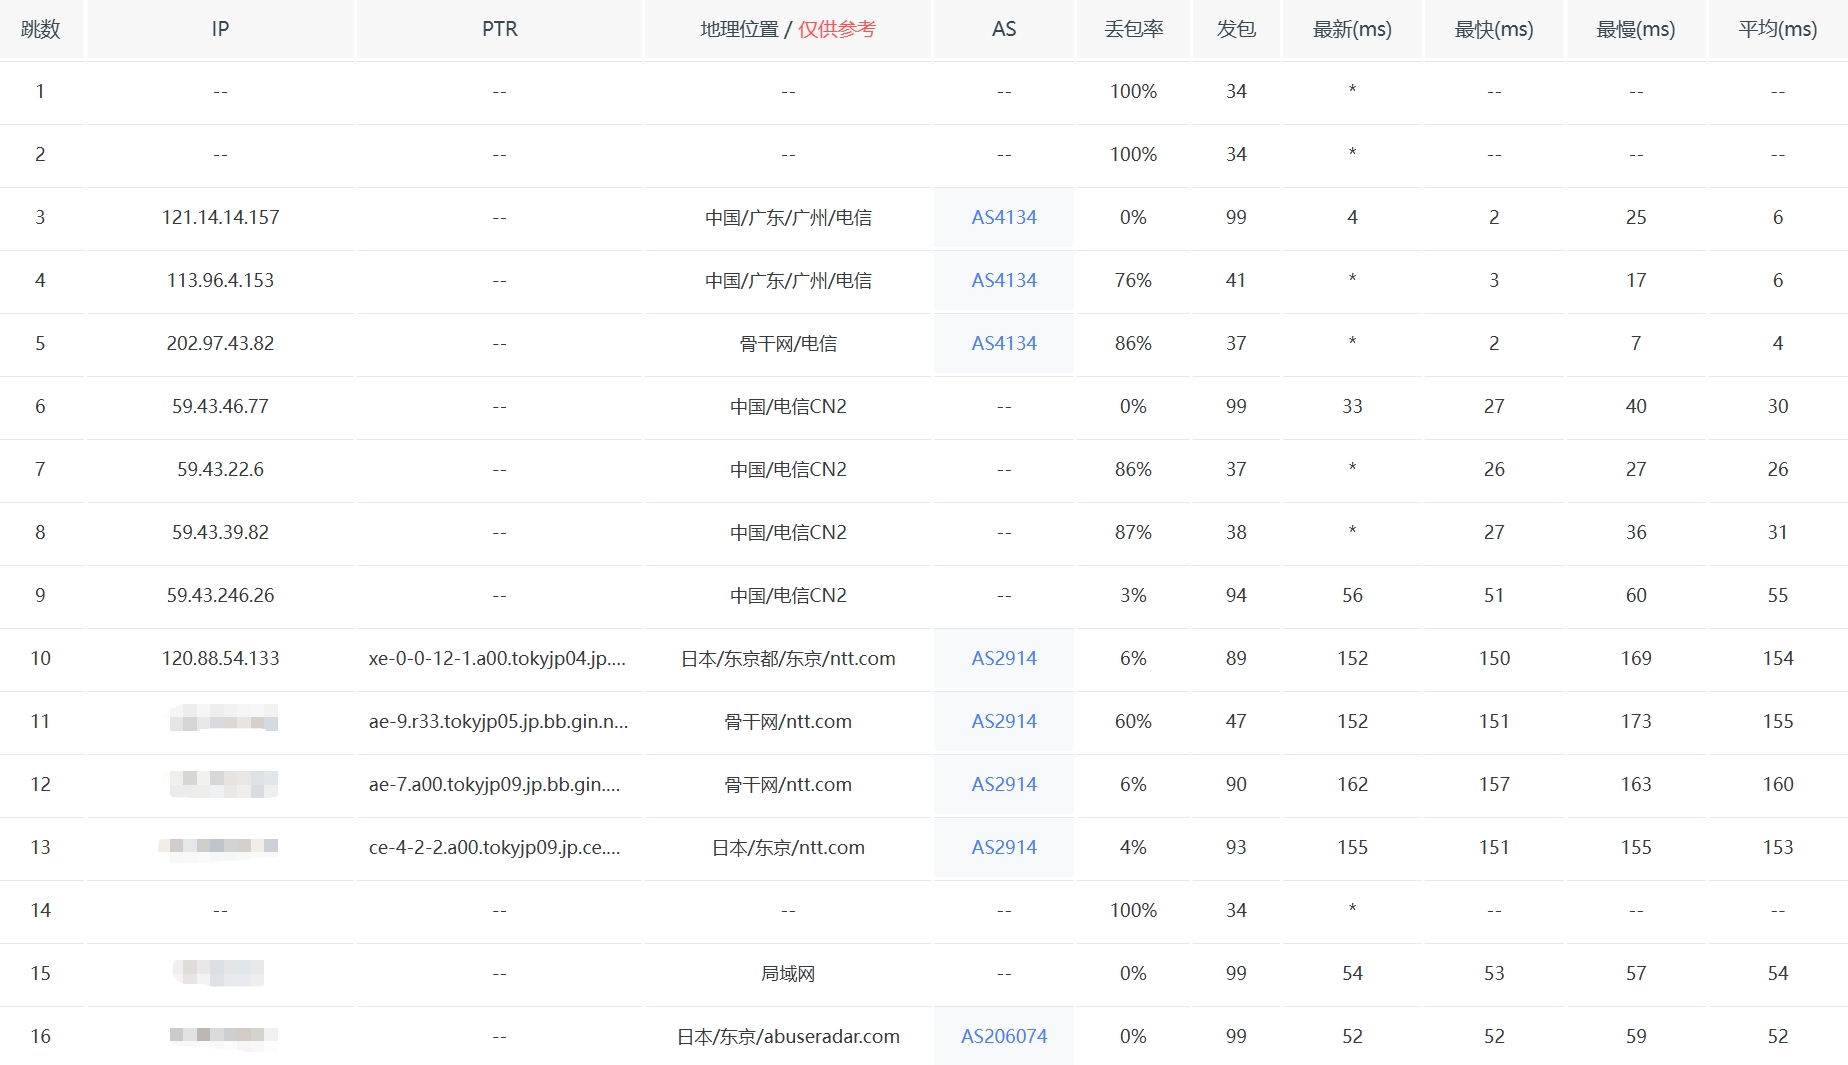Click the IP column header
This screenshot has height=1065, width=1848.
click(219, 29)
